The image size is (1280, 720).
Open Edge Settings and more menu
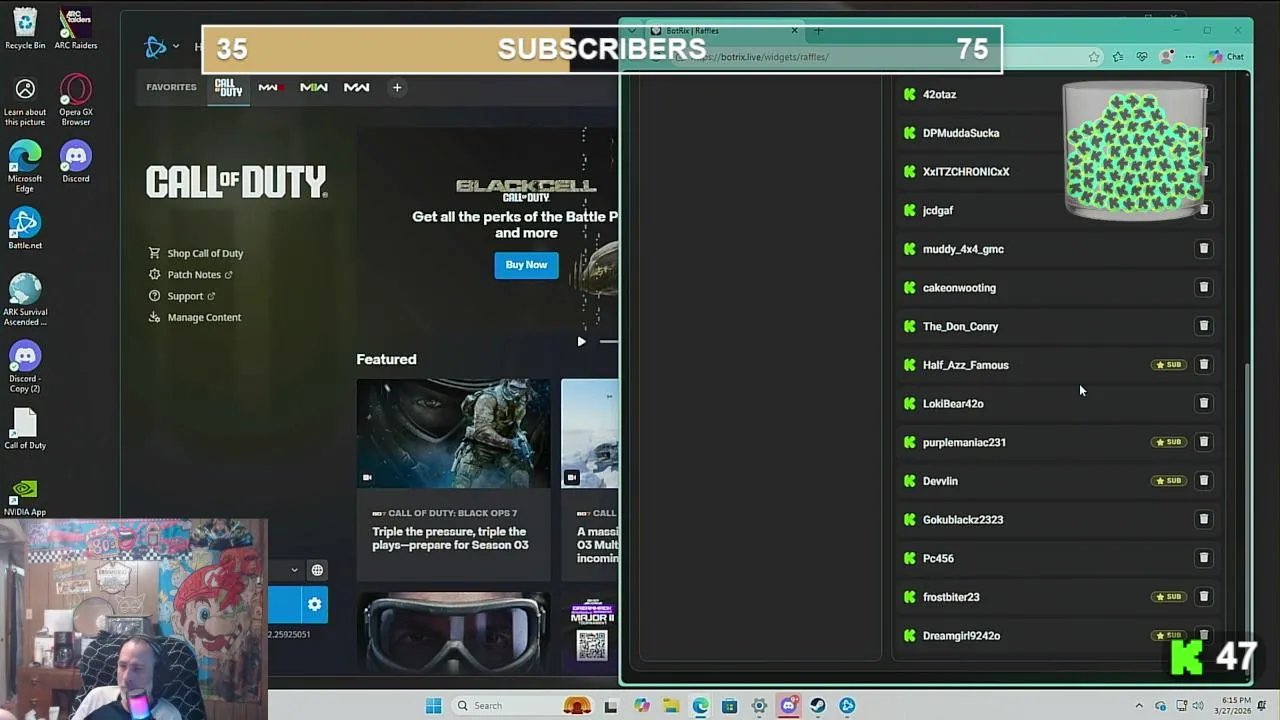tap(1189, 57)
